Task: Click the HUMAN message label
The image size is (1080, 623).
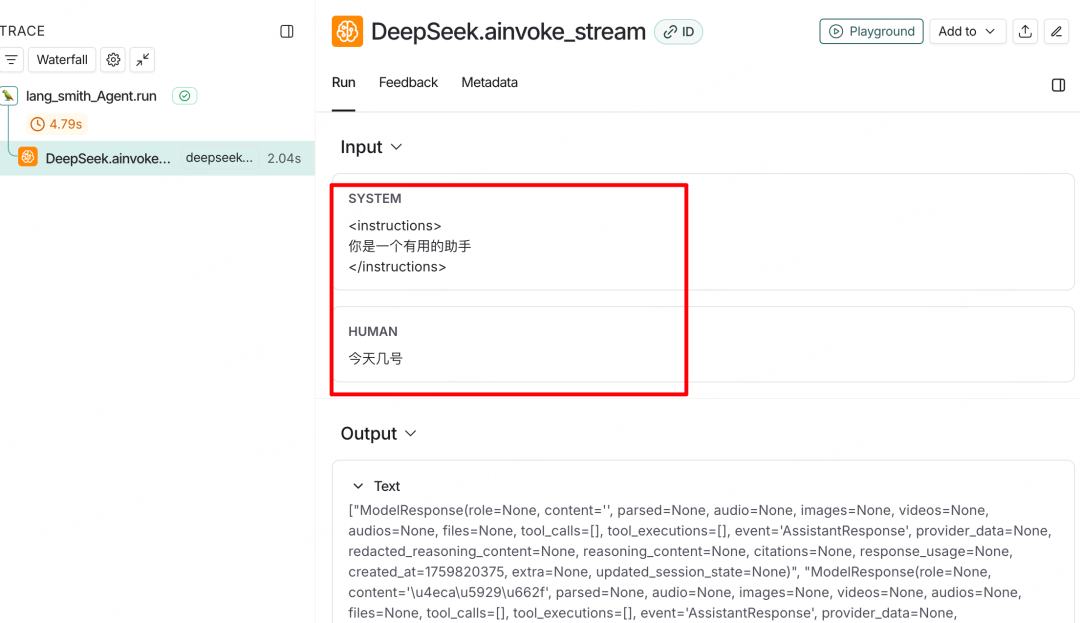Action: (x=373, y=331)
